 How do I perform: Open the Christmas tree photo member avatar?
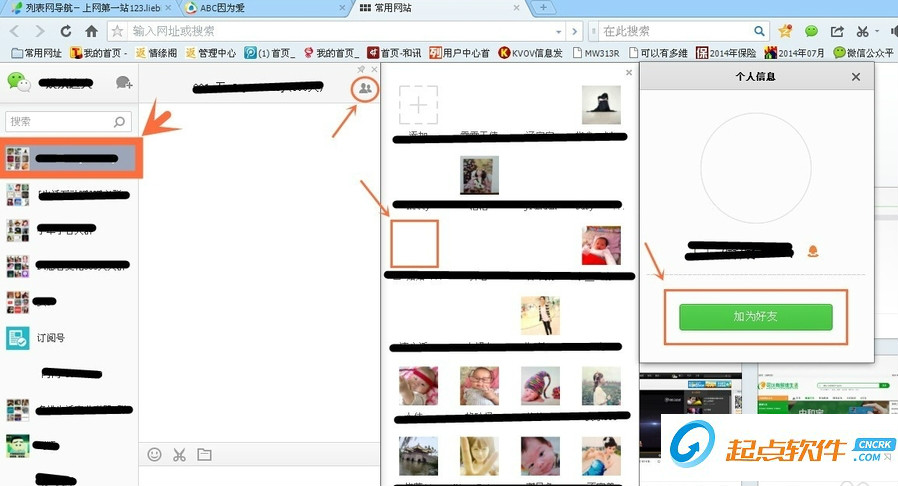pos(479,175)
